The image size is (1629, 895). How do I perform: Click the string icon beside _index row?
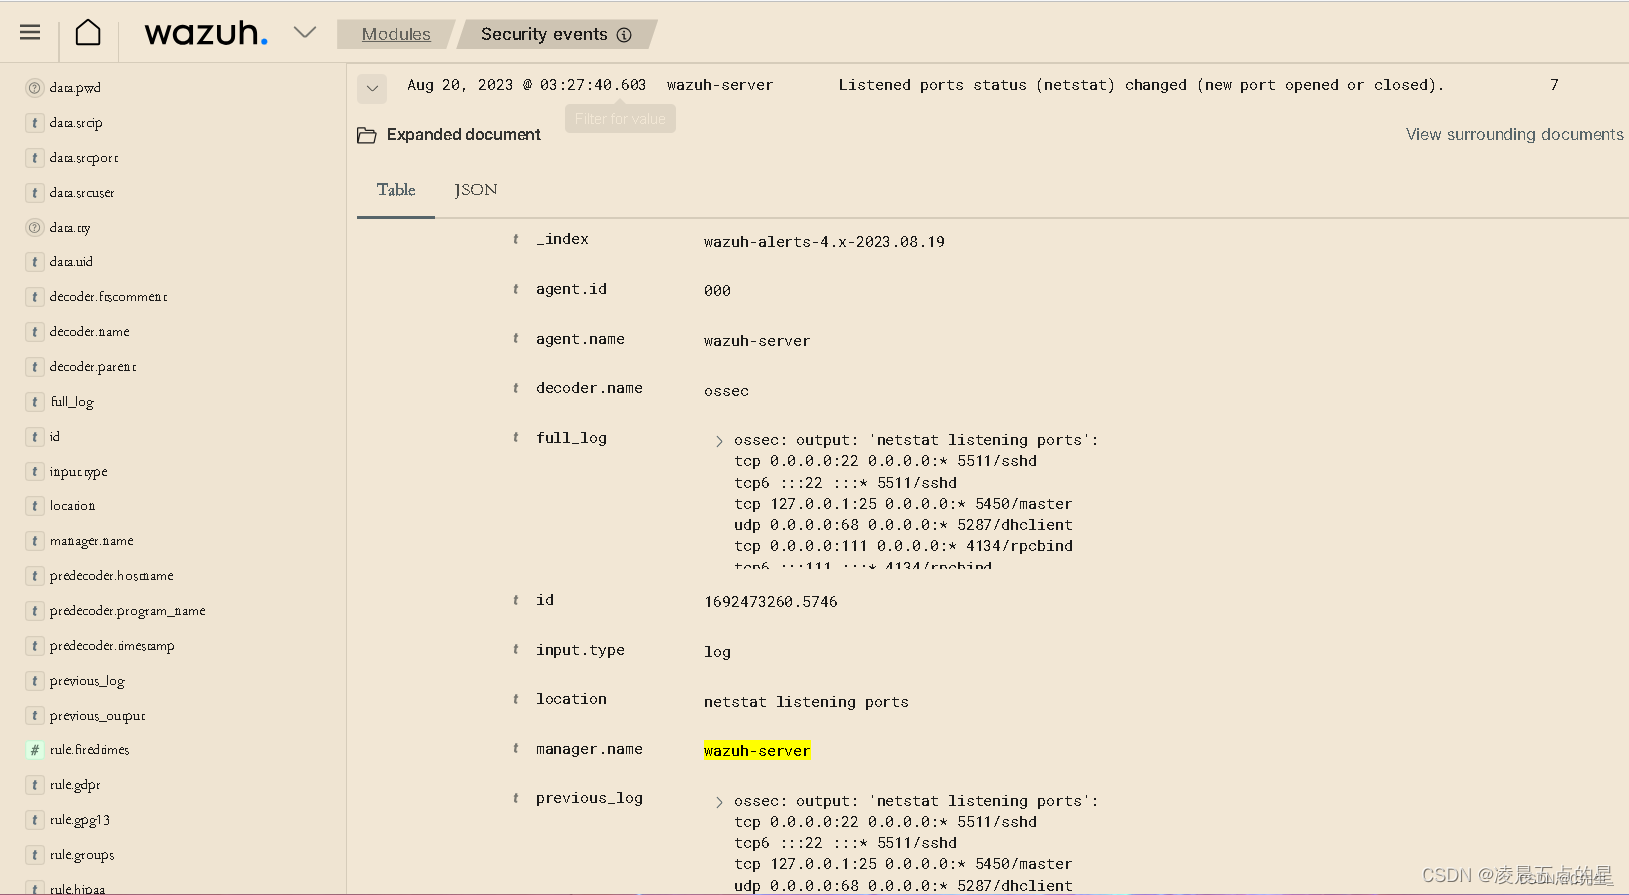pyautogui.click(x=516, y=239)
